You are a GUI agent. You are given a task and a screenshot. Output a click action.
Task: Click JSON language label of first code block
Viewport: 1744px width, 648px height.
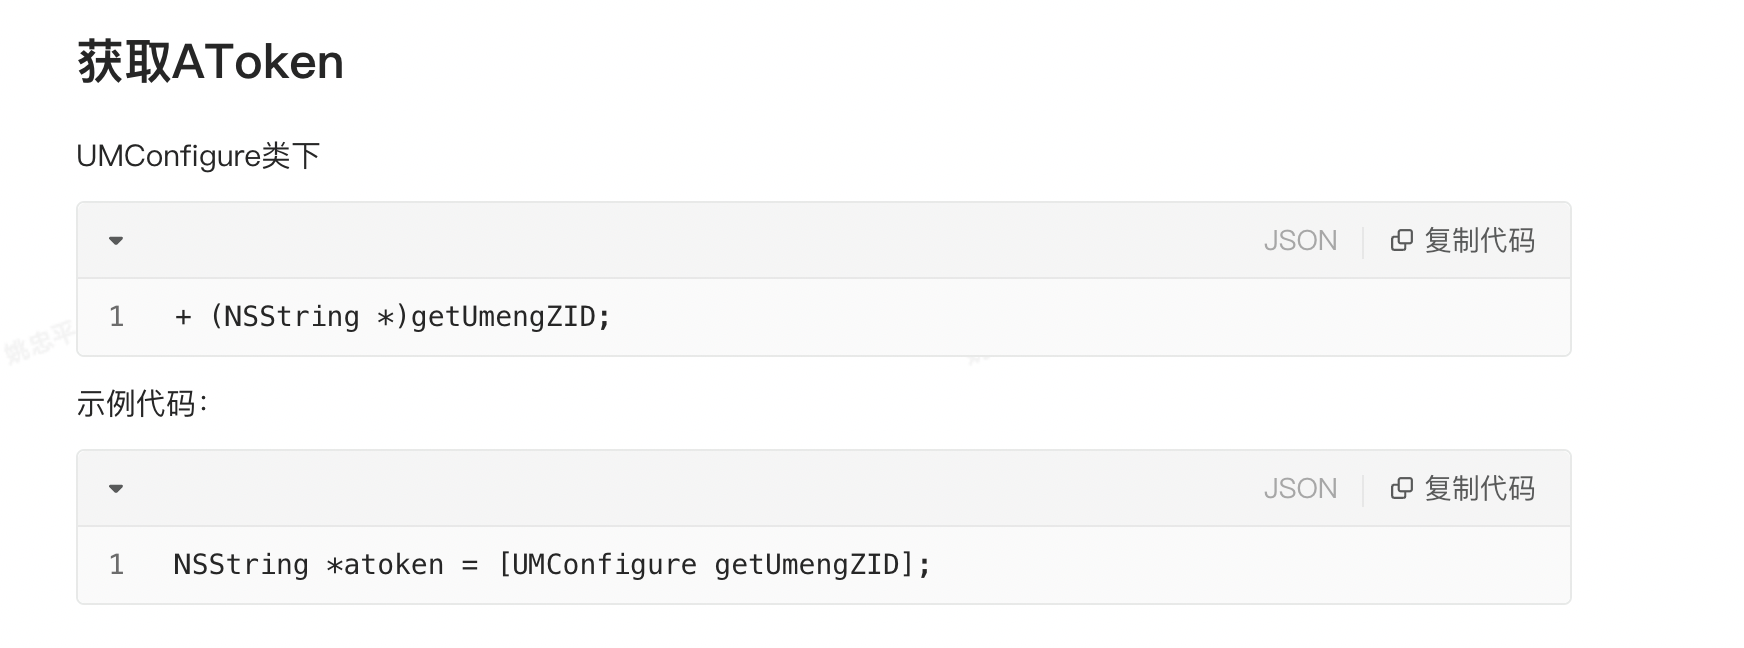(1299, 241)
